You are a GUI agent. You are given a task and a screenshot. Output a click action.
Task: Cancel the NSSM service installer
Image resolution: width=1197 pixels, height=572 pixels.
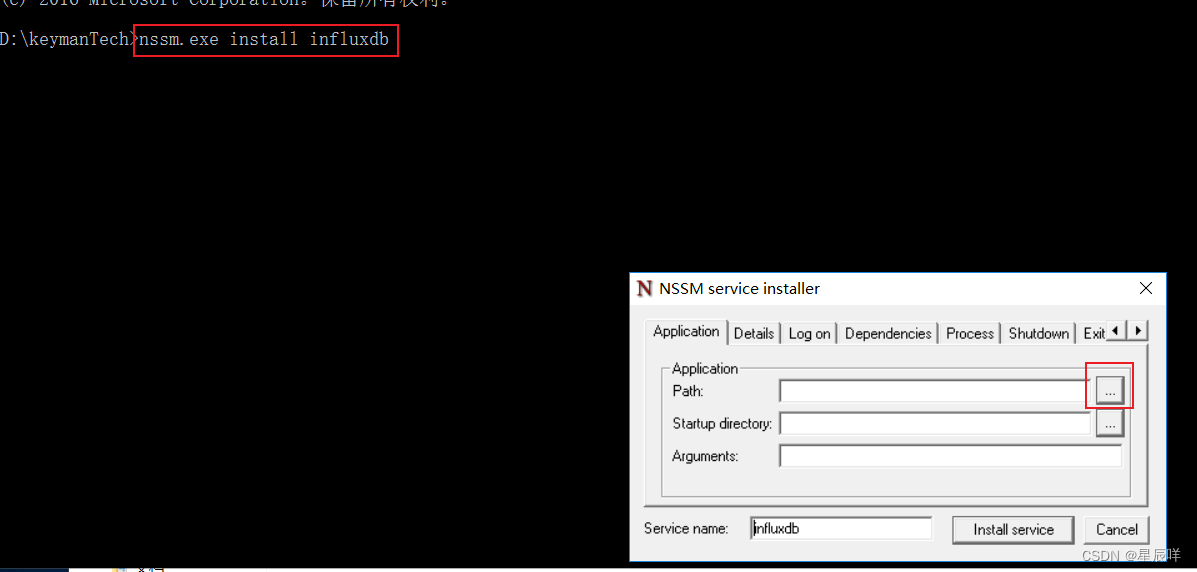(x=1117, y=530)
